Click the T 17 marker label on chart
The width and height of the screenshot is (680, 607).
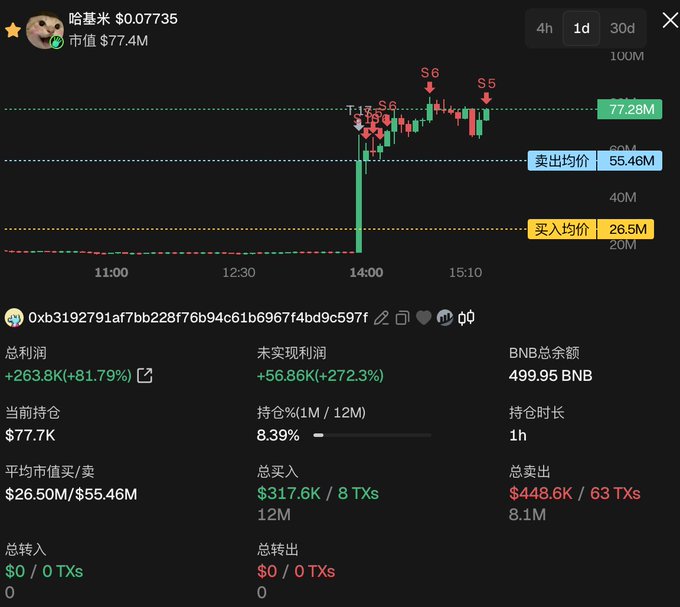click(358, 111)
